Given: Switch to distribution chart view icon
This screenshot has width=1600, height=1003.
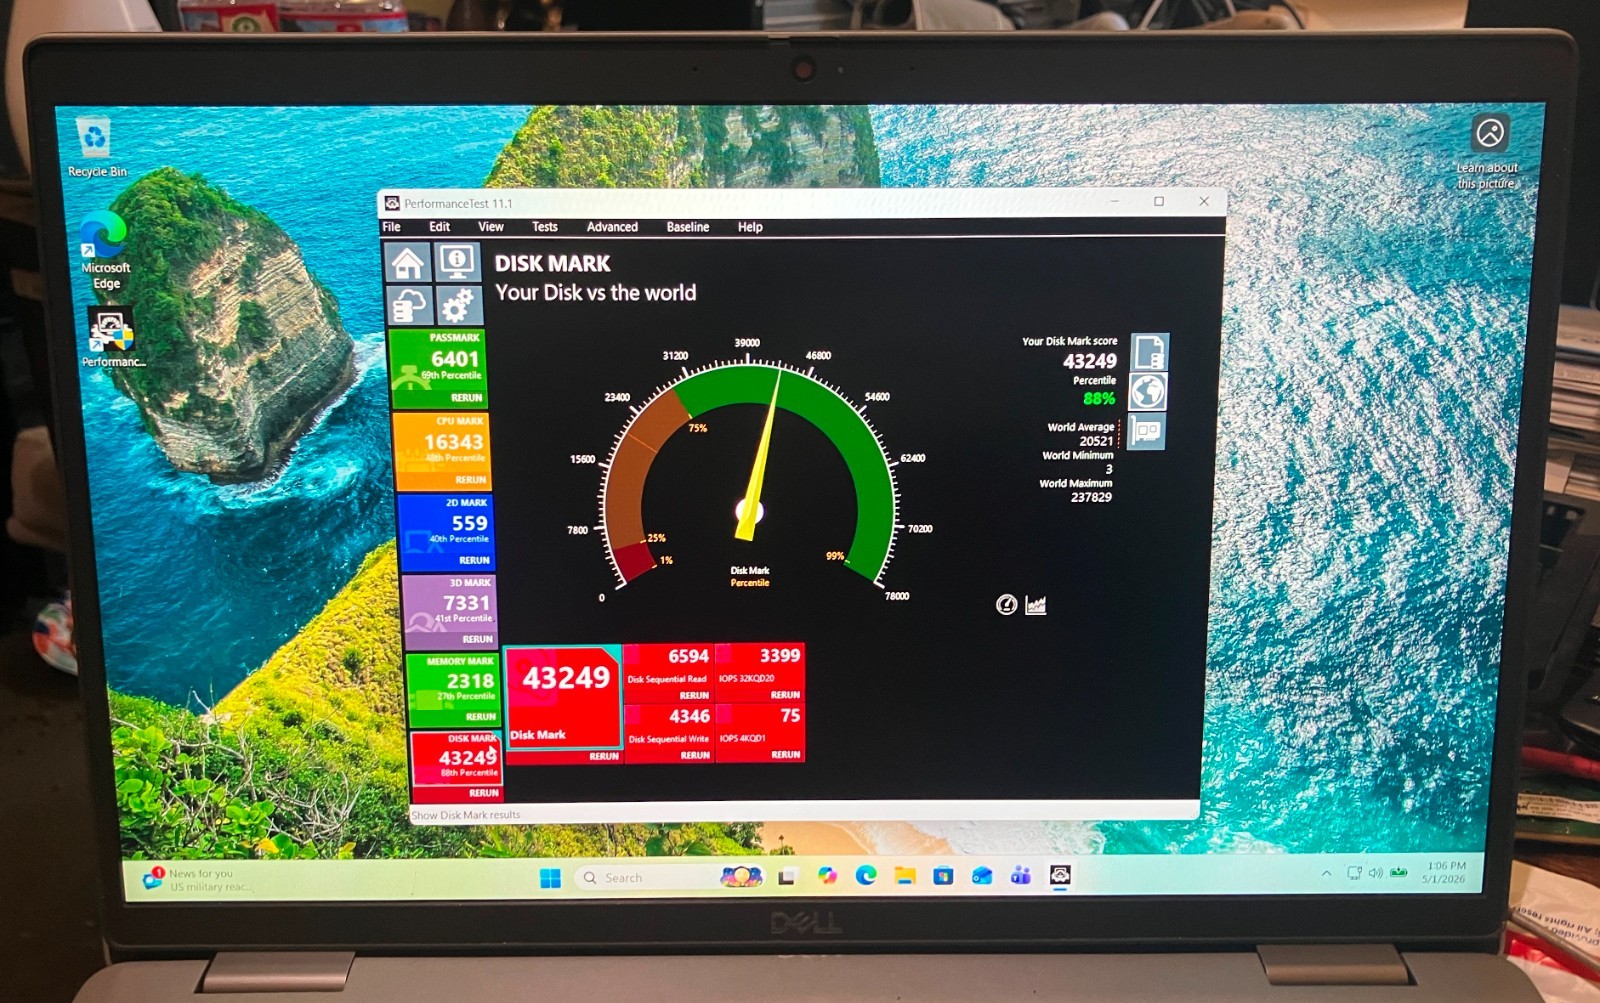Looking at the screenshot, I should point(1036,604).
